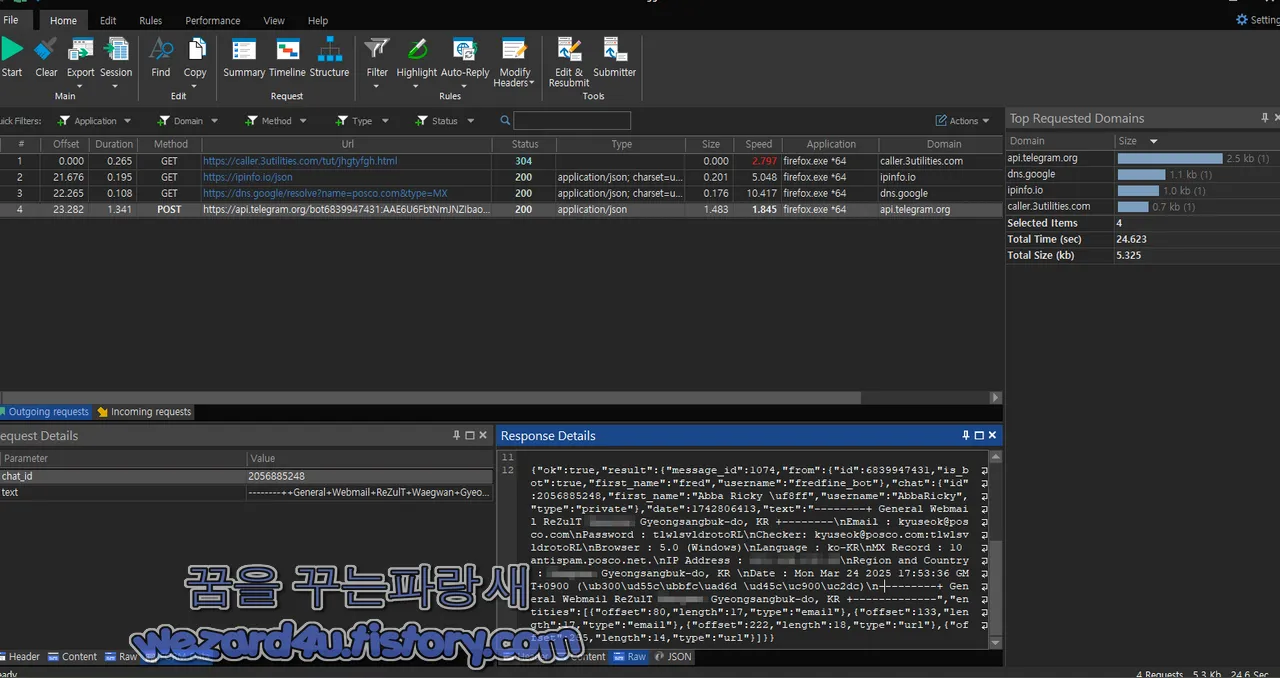Open the ipinfo.io/json request URL
This screenshot has height=678, width=1280.
click(x=248, y=177)
